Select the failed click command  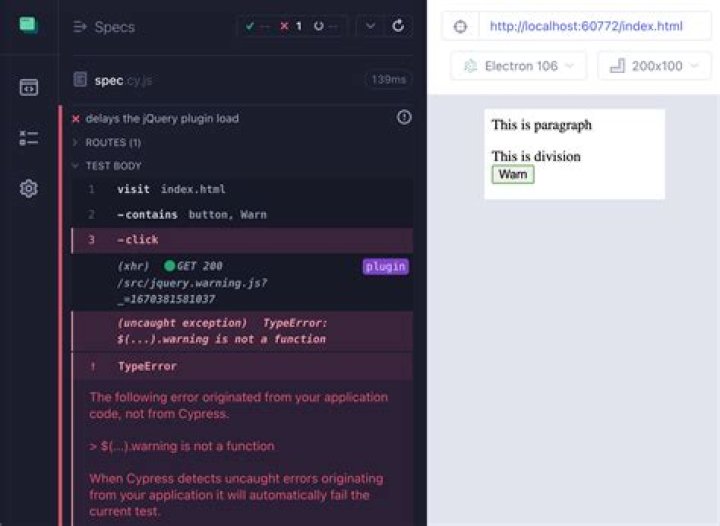click(138, 240)
